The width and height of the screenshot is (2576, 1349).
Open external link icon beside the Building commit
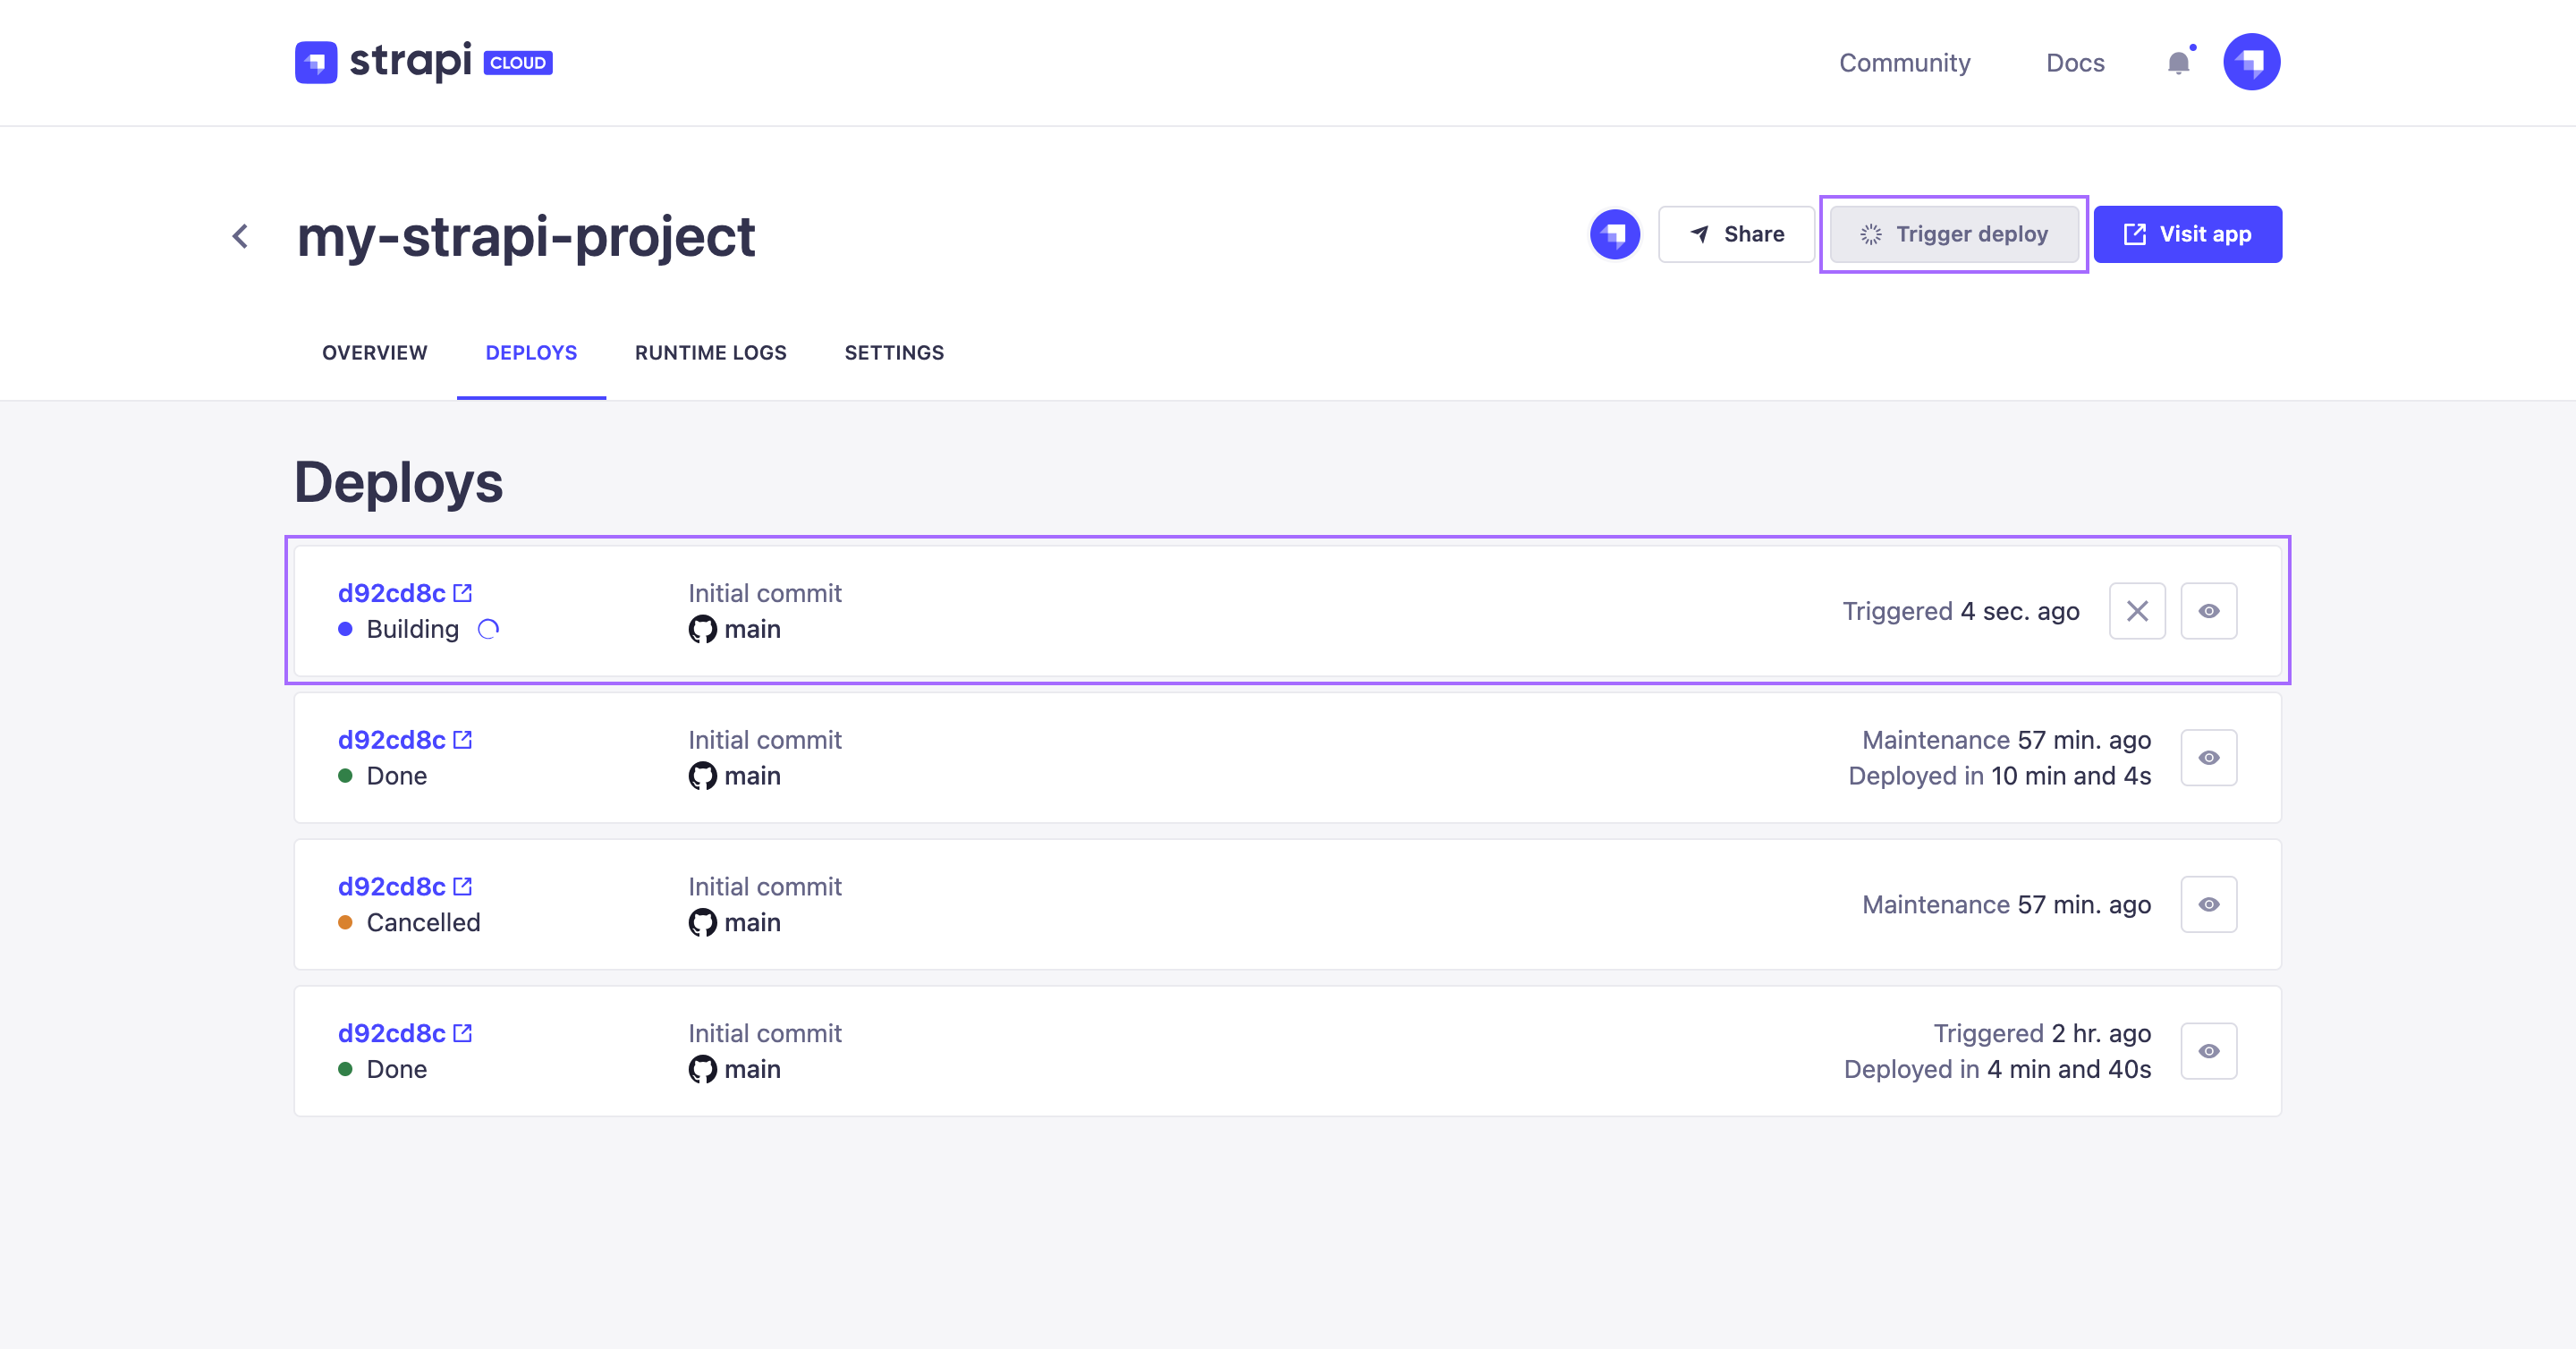463,593
